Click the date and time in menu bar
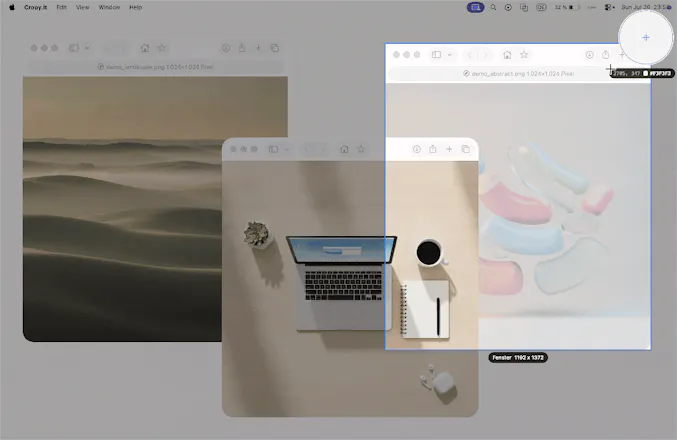The width and height of the screenshot is (677, 440). (646, 7)
